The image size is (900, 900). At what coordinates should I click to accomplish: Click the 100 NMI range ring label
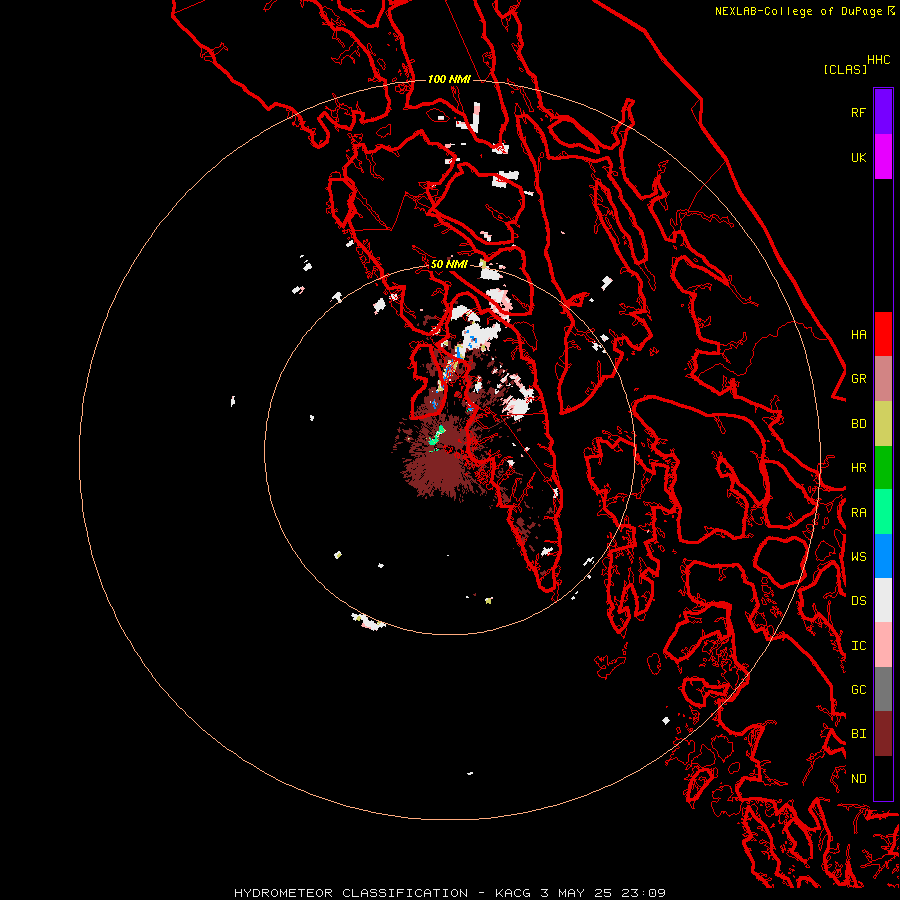449,79
